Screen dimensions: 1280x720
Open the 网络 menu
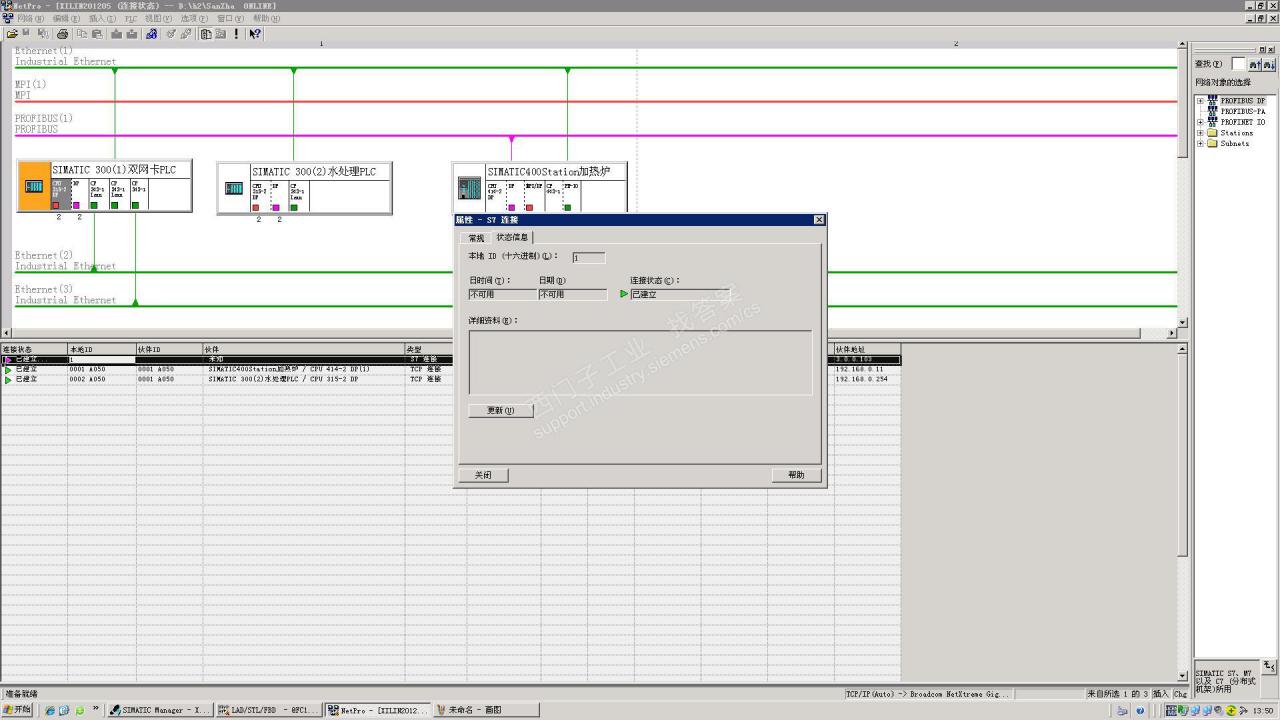coord(30,18)
